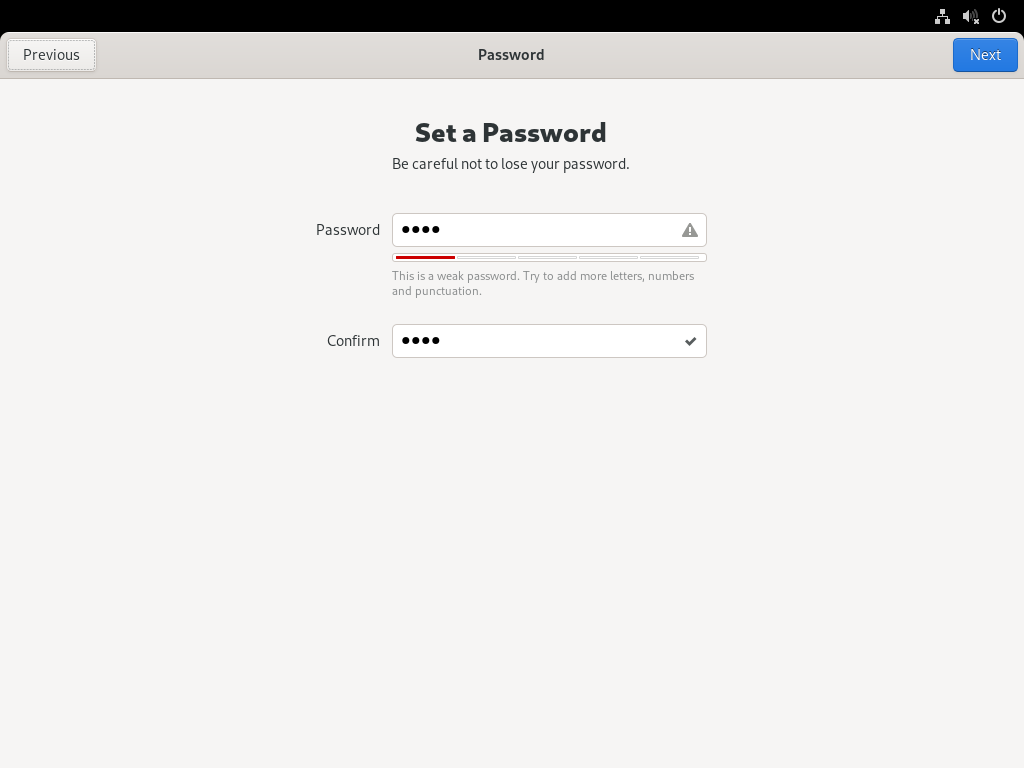This screenshot has height=768, width=1024.
Task: Click the checkmark icon in Confirm field
Action: click(x=690, y=341)
